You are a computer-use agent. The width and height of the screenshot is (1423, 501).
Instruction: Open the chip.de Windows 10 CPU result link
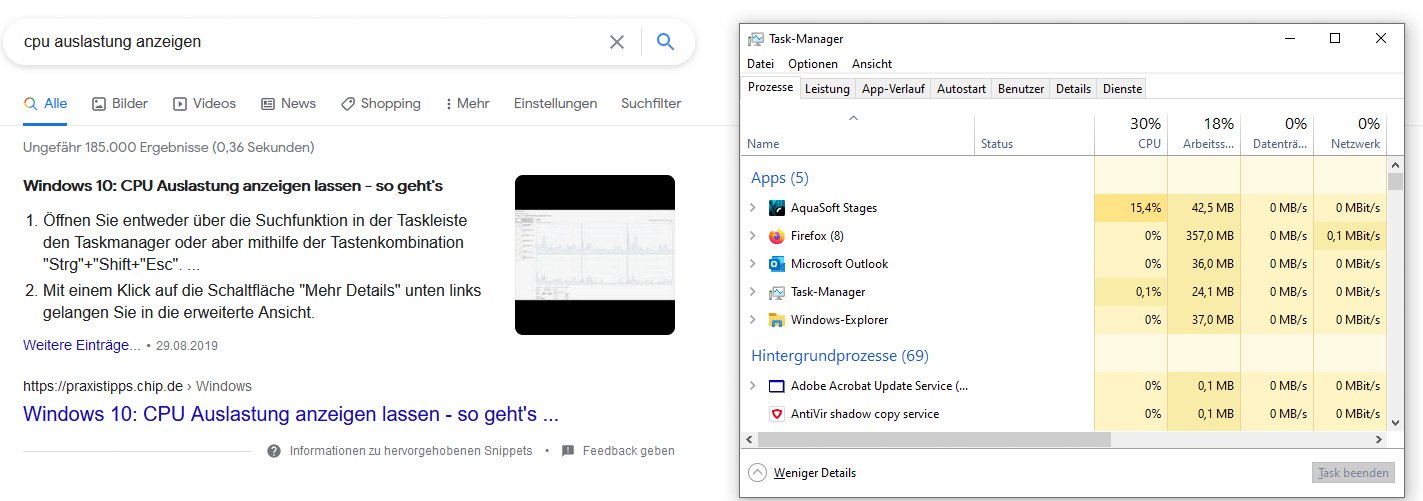(290, 414)
